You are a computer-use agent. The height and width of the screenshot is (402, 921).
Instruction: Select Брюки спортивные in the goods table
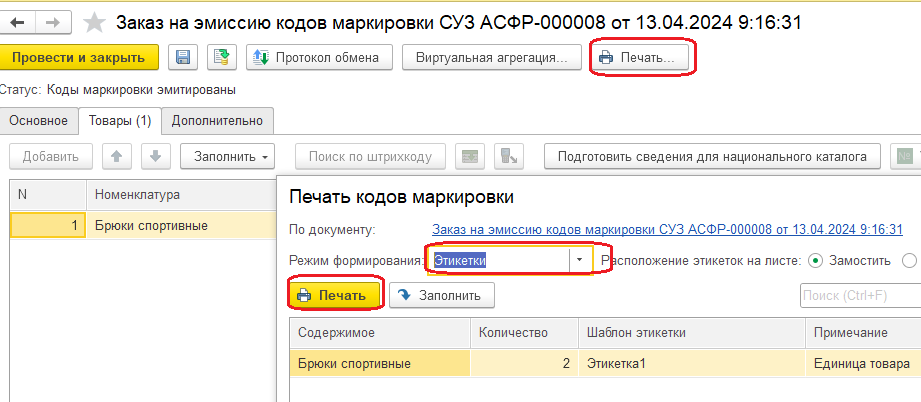click(x=181, y=225)
